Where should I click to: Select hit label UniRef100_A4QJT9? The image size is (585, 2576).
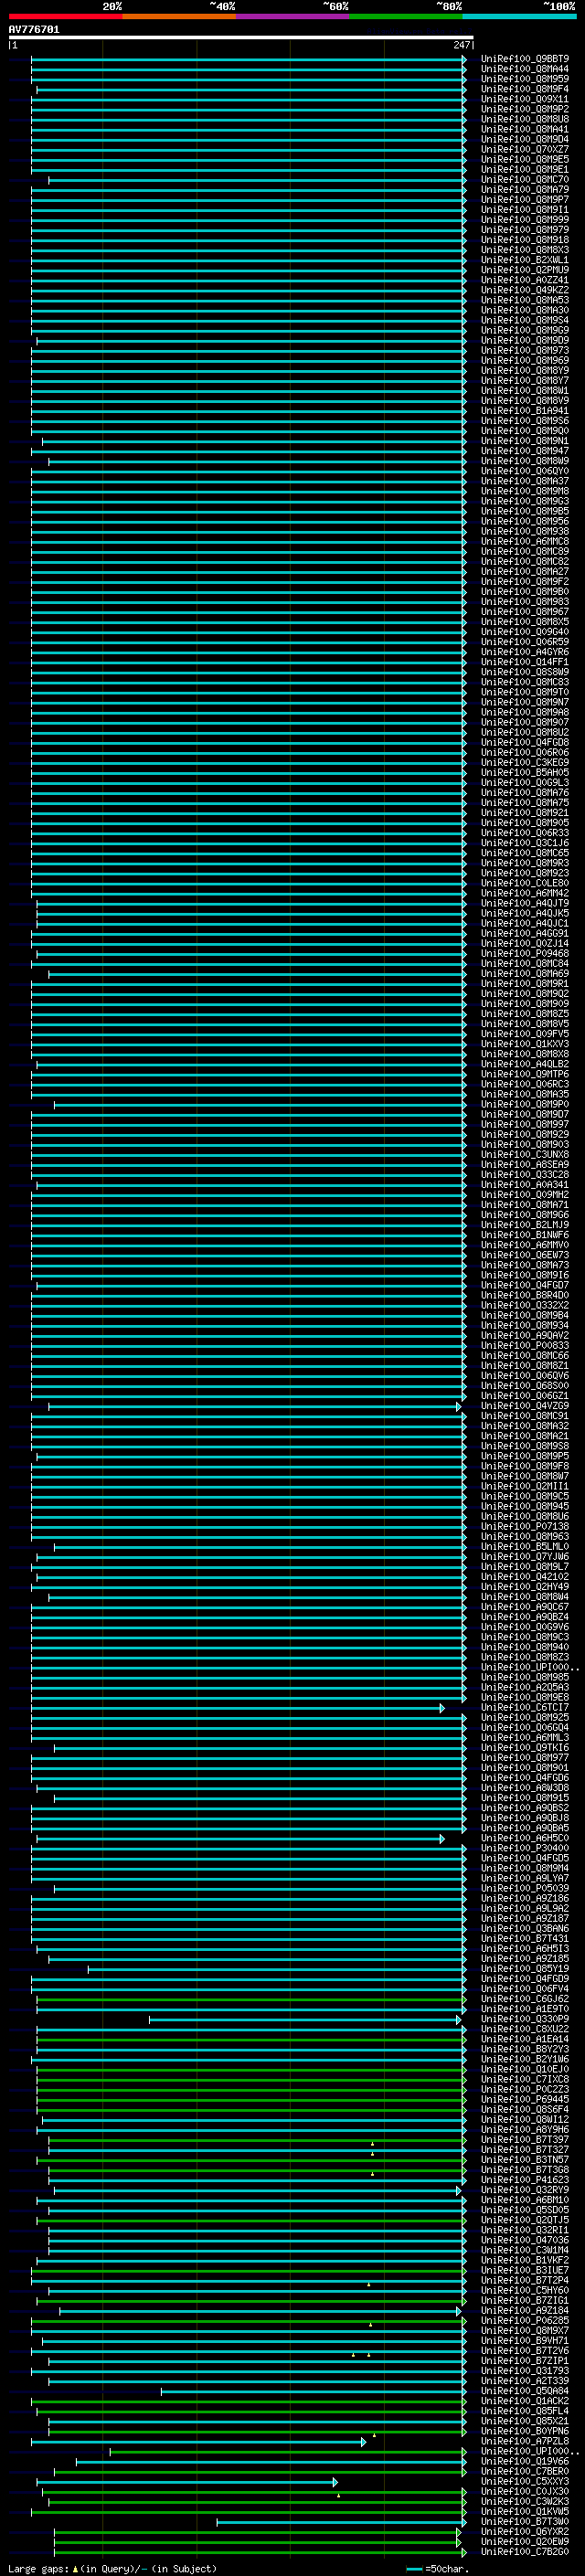[x=525, y=904]
